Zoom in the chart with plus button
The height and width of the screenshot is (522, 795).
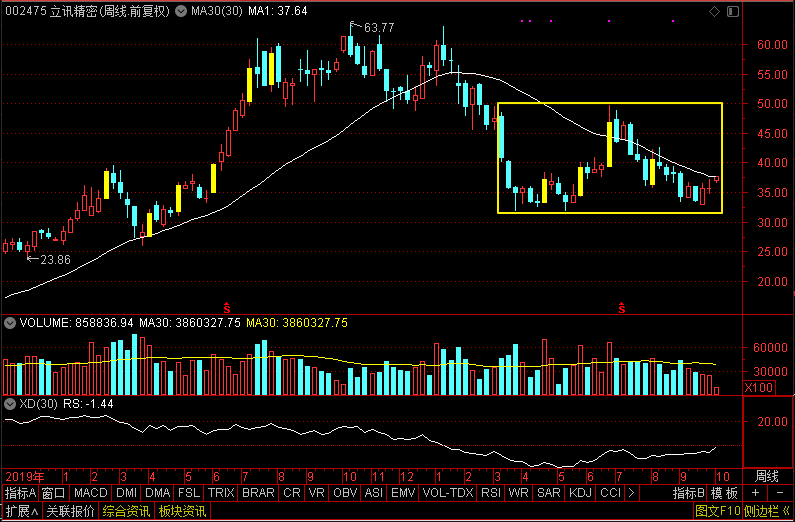tap(755, 493)
